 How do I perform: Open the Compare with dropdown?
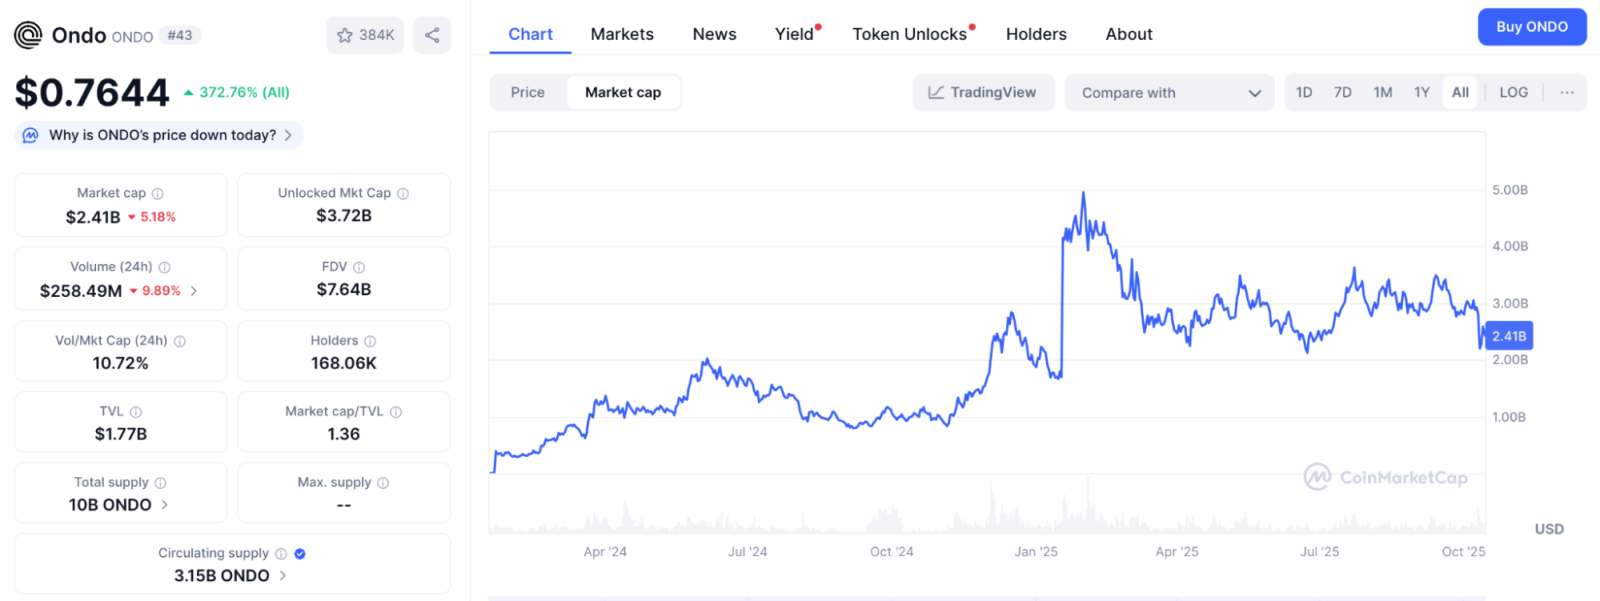point(1169,93)
